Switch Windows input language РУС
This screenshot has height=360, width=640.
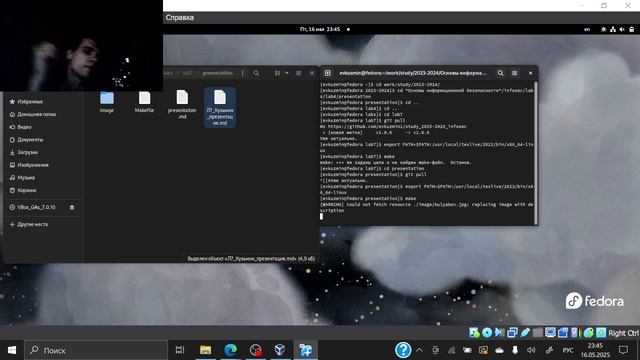568,350
